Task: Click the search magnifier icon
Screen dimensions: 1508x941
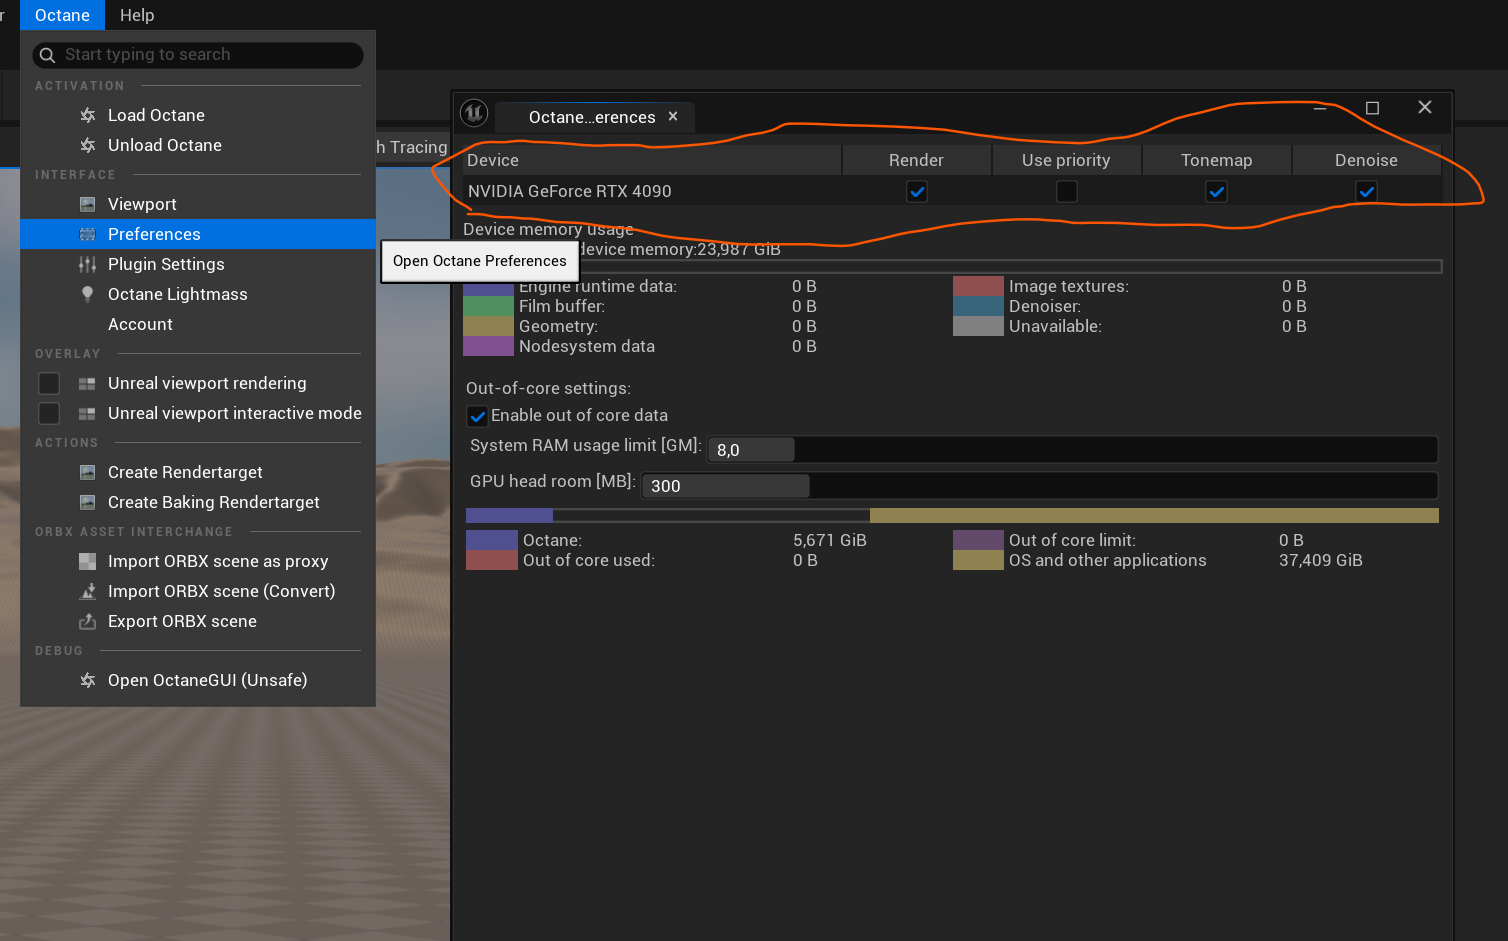Action: (47, 55)
